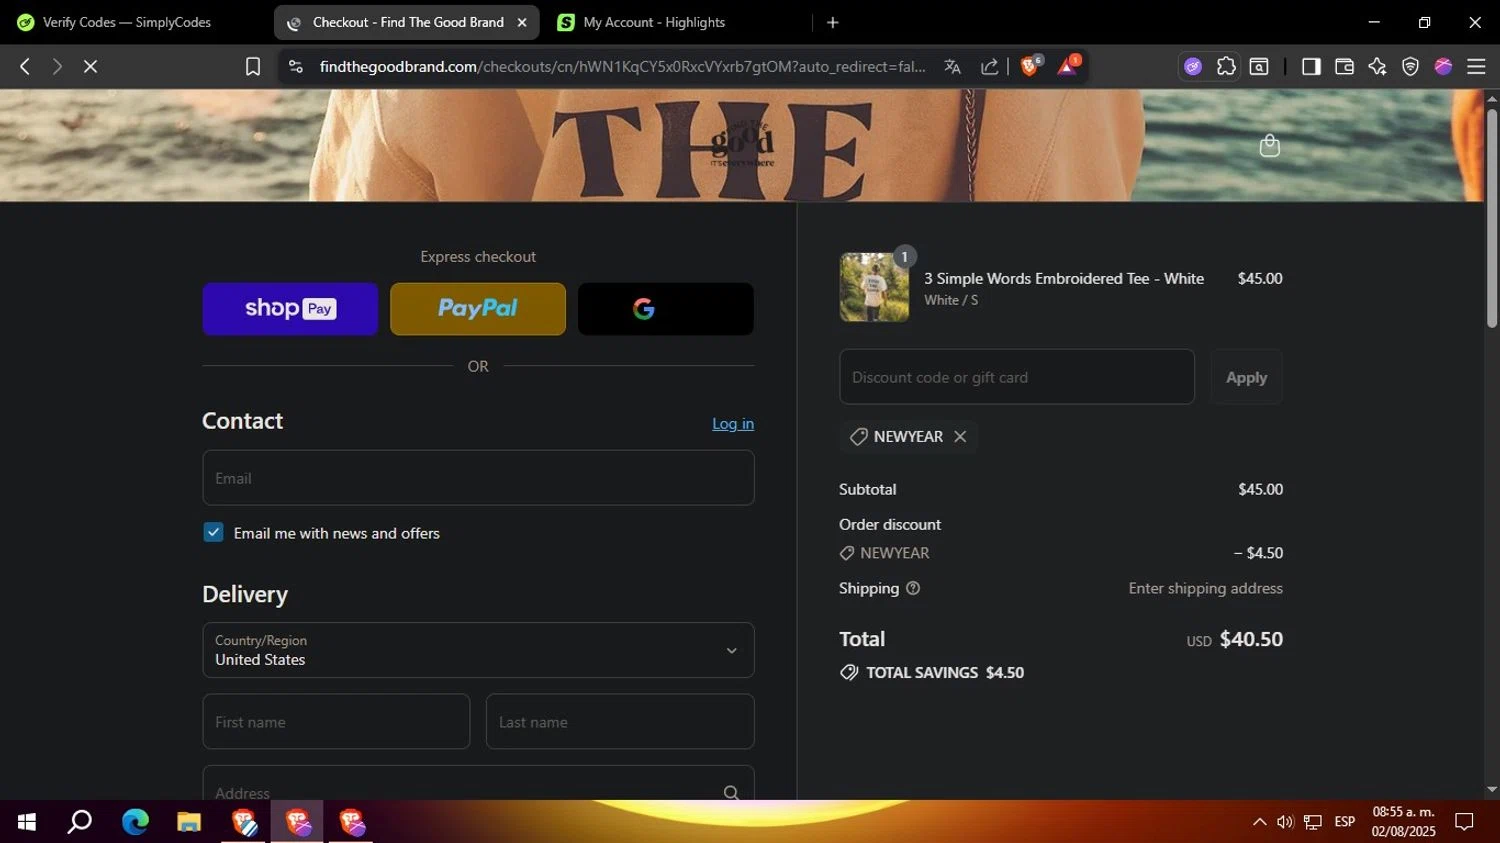Bookmark this page icon

pyautogui.click(x=253, y=66)
